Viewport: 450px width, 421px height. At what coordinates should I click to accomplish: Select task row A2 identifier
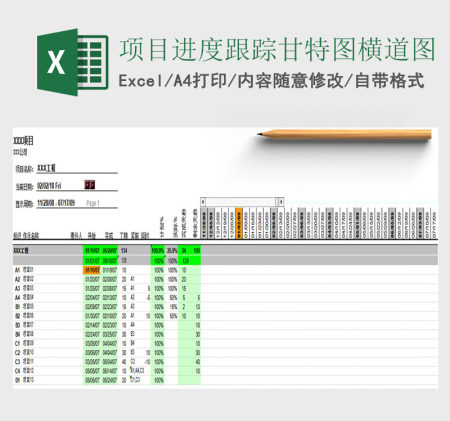[17, 279]
